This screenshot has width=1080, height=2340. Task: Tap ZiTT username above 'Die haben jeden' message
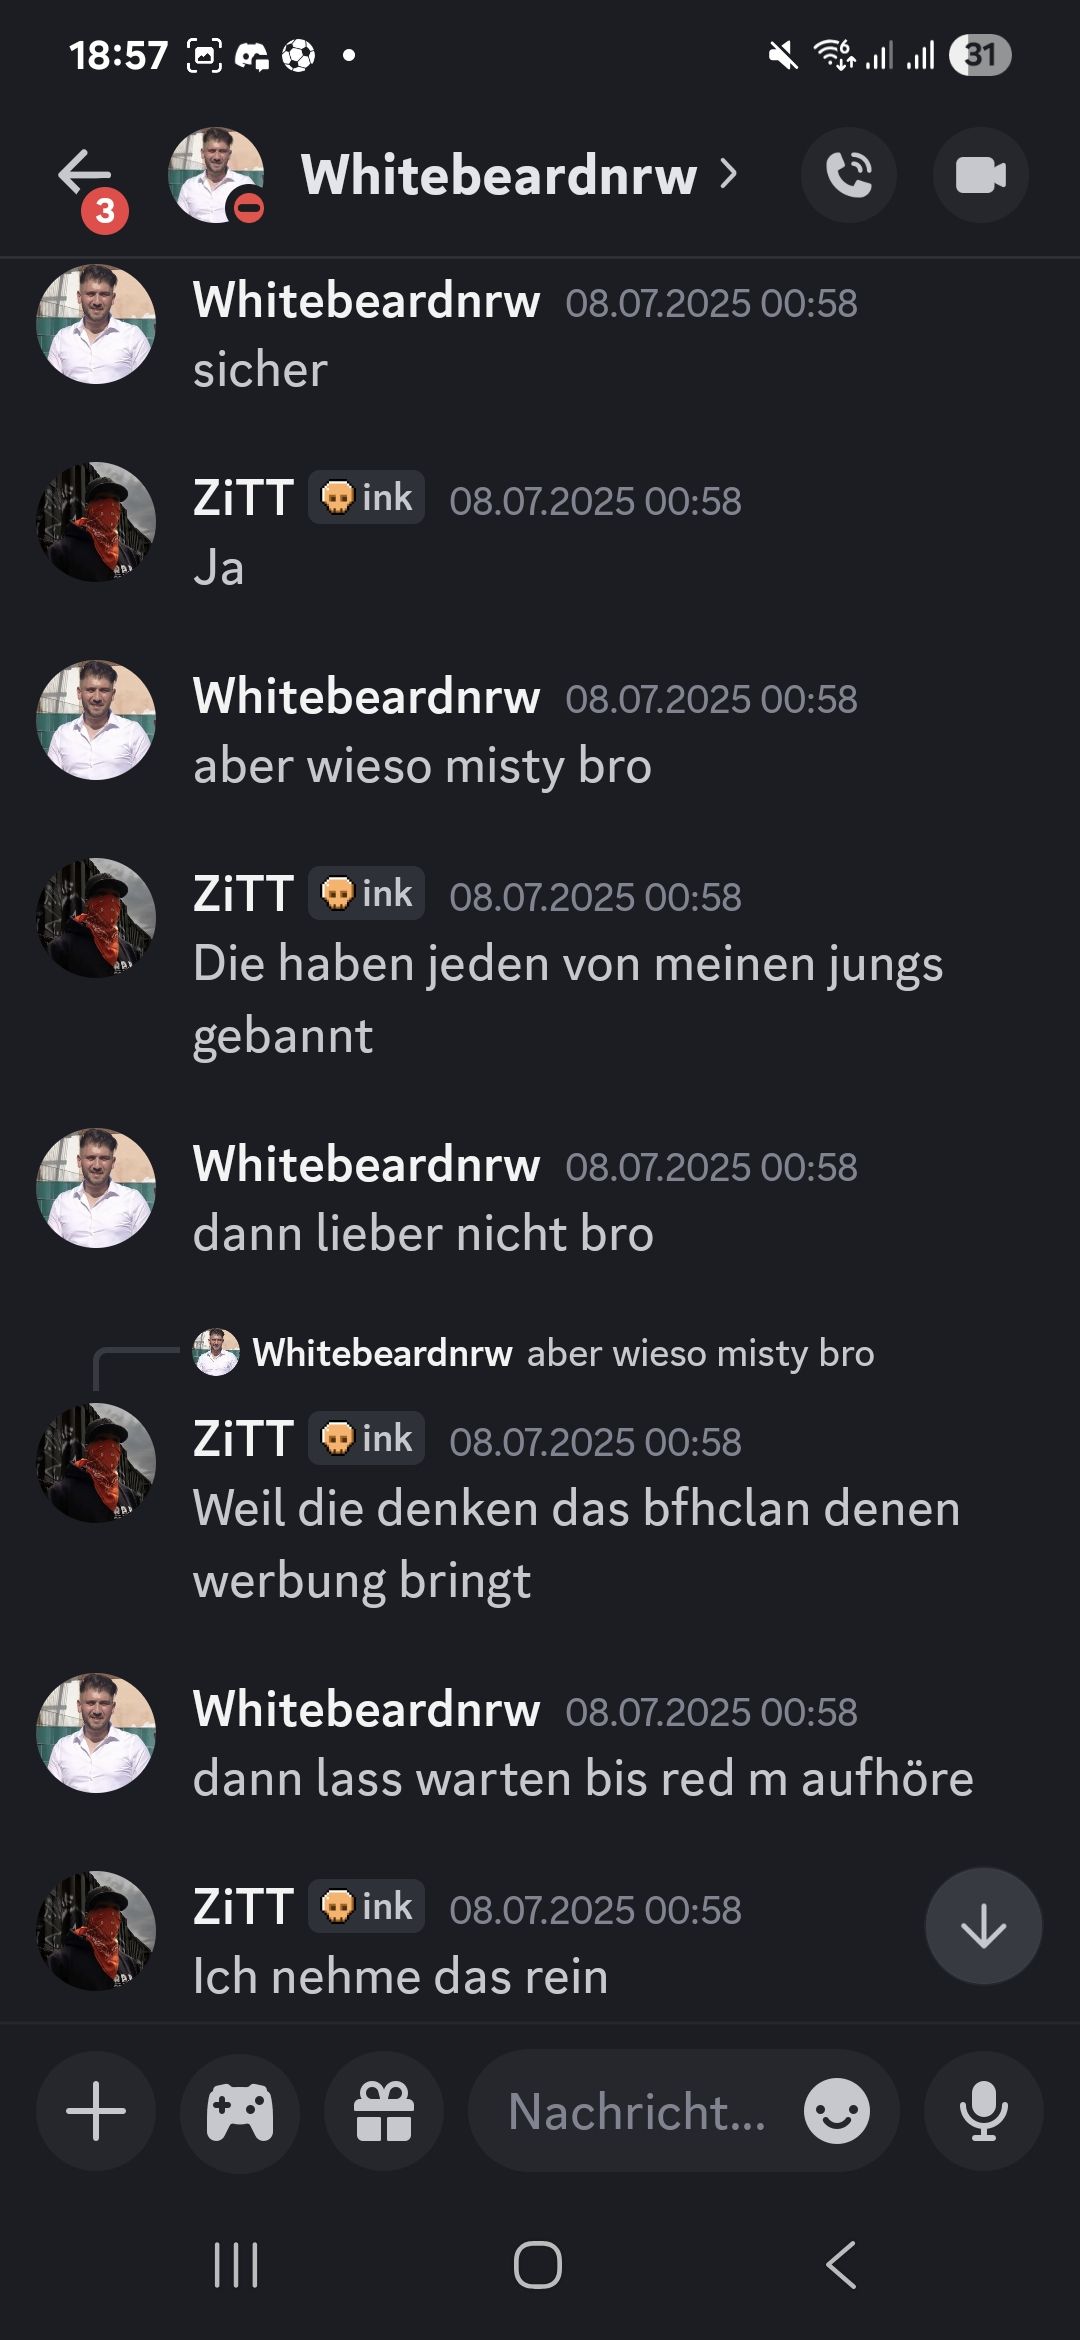pos(243,893)
